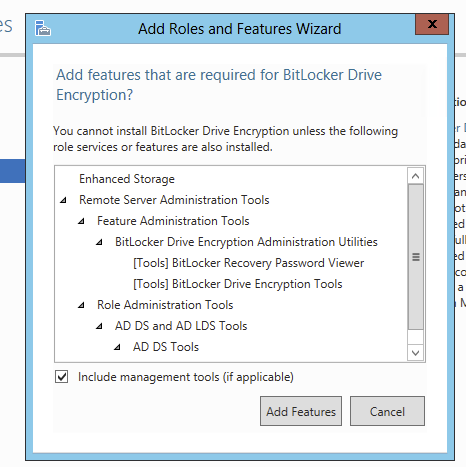This screenshot has height=467, width=466.
Task: Click the scroll up arrow in feature list
Action: pos(415,176)
